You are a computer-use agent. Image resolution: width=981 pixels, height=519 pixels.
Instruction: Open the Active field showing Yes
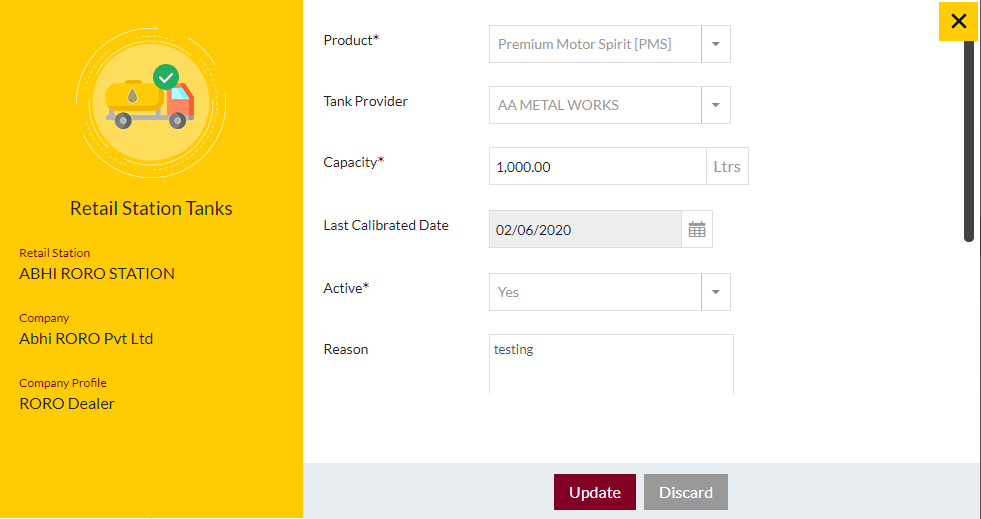pos(595,292)
